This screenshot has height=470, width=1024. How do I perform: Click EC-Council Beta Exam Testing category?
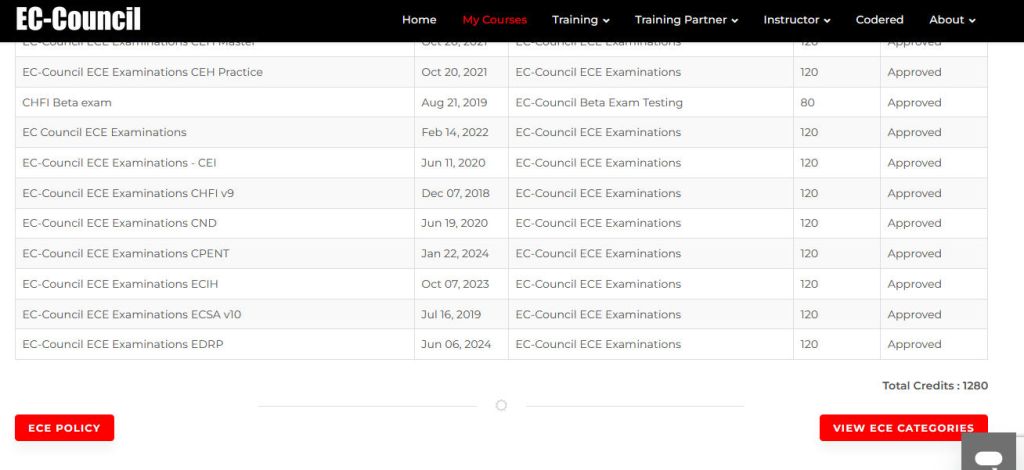(x=598, y=103)
